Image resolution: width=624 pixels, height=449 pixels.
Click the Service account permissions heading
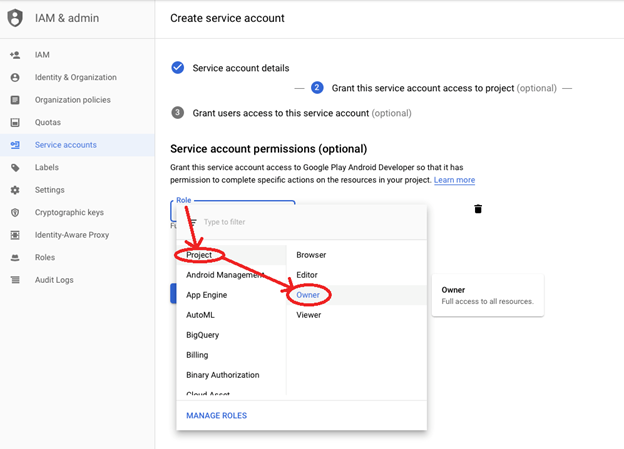pyautogui.click(x=269, y=149)
